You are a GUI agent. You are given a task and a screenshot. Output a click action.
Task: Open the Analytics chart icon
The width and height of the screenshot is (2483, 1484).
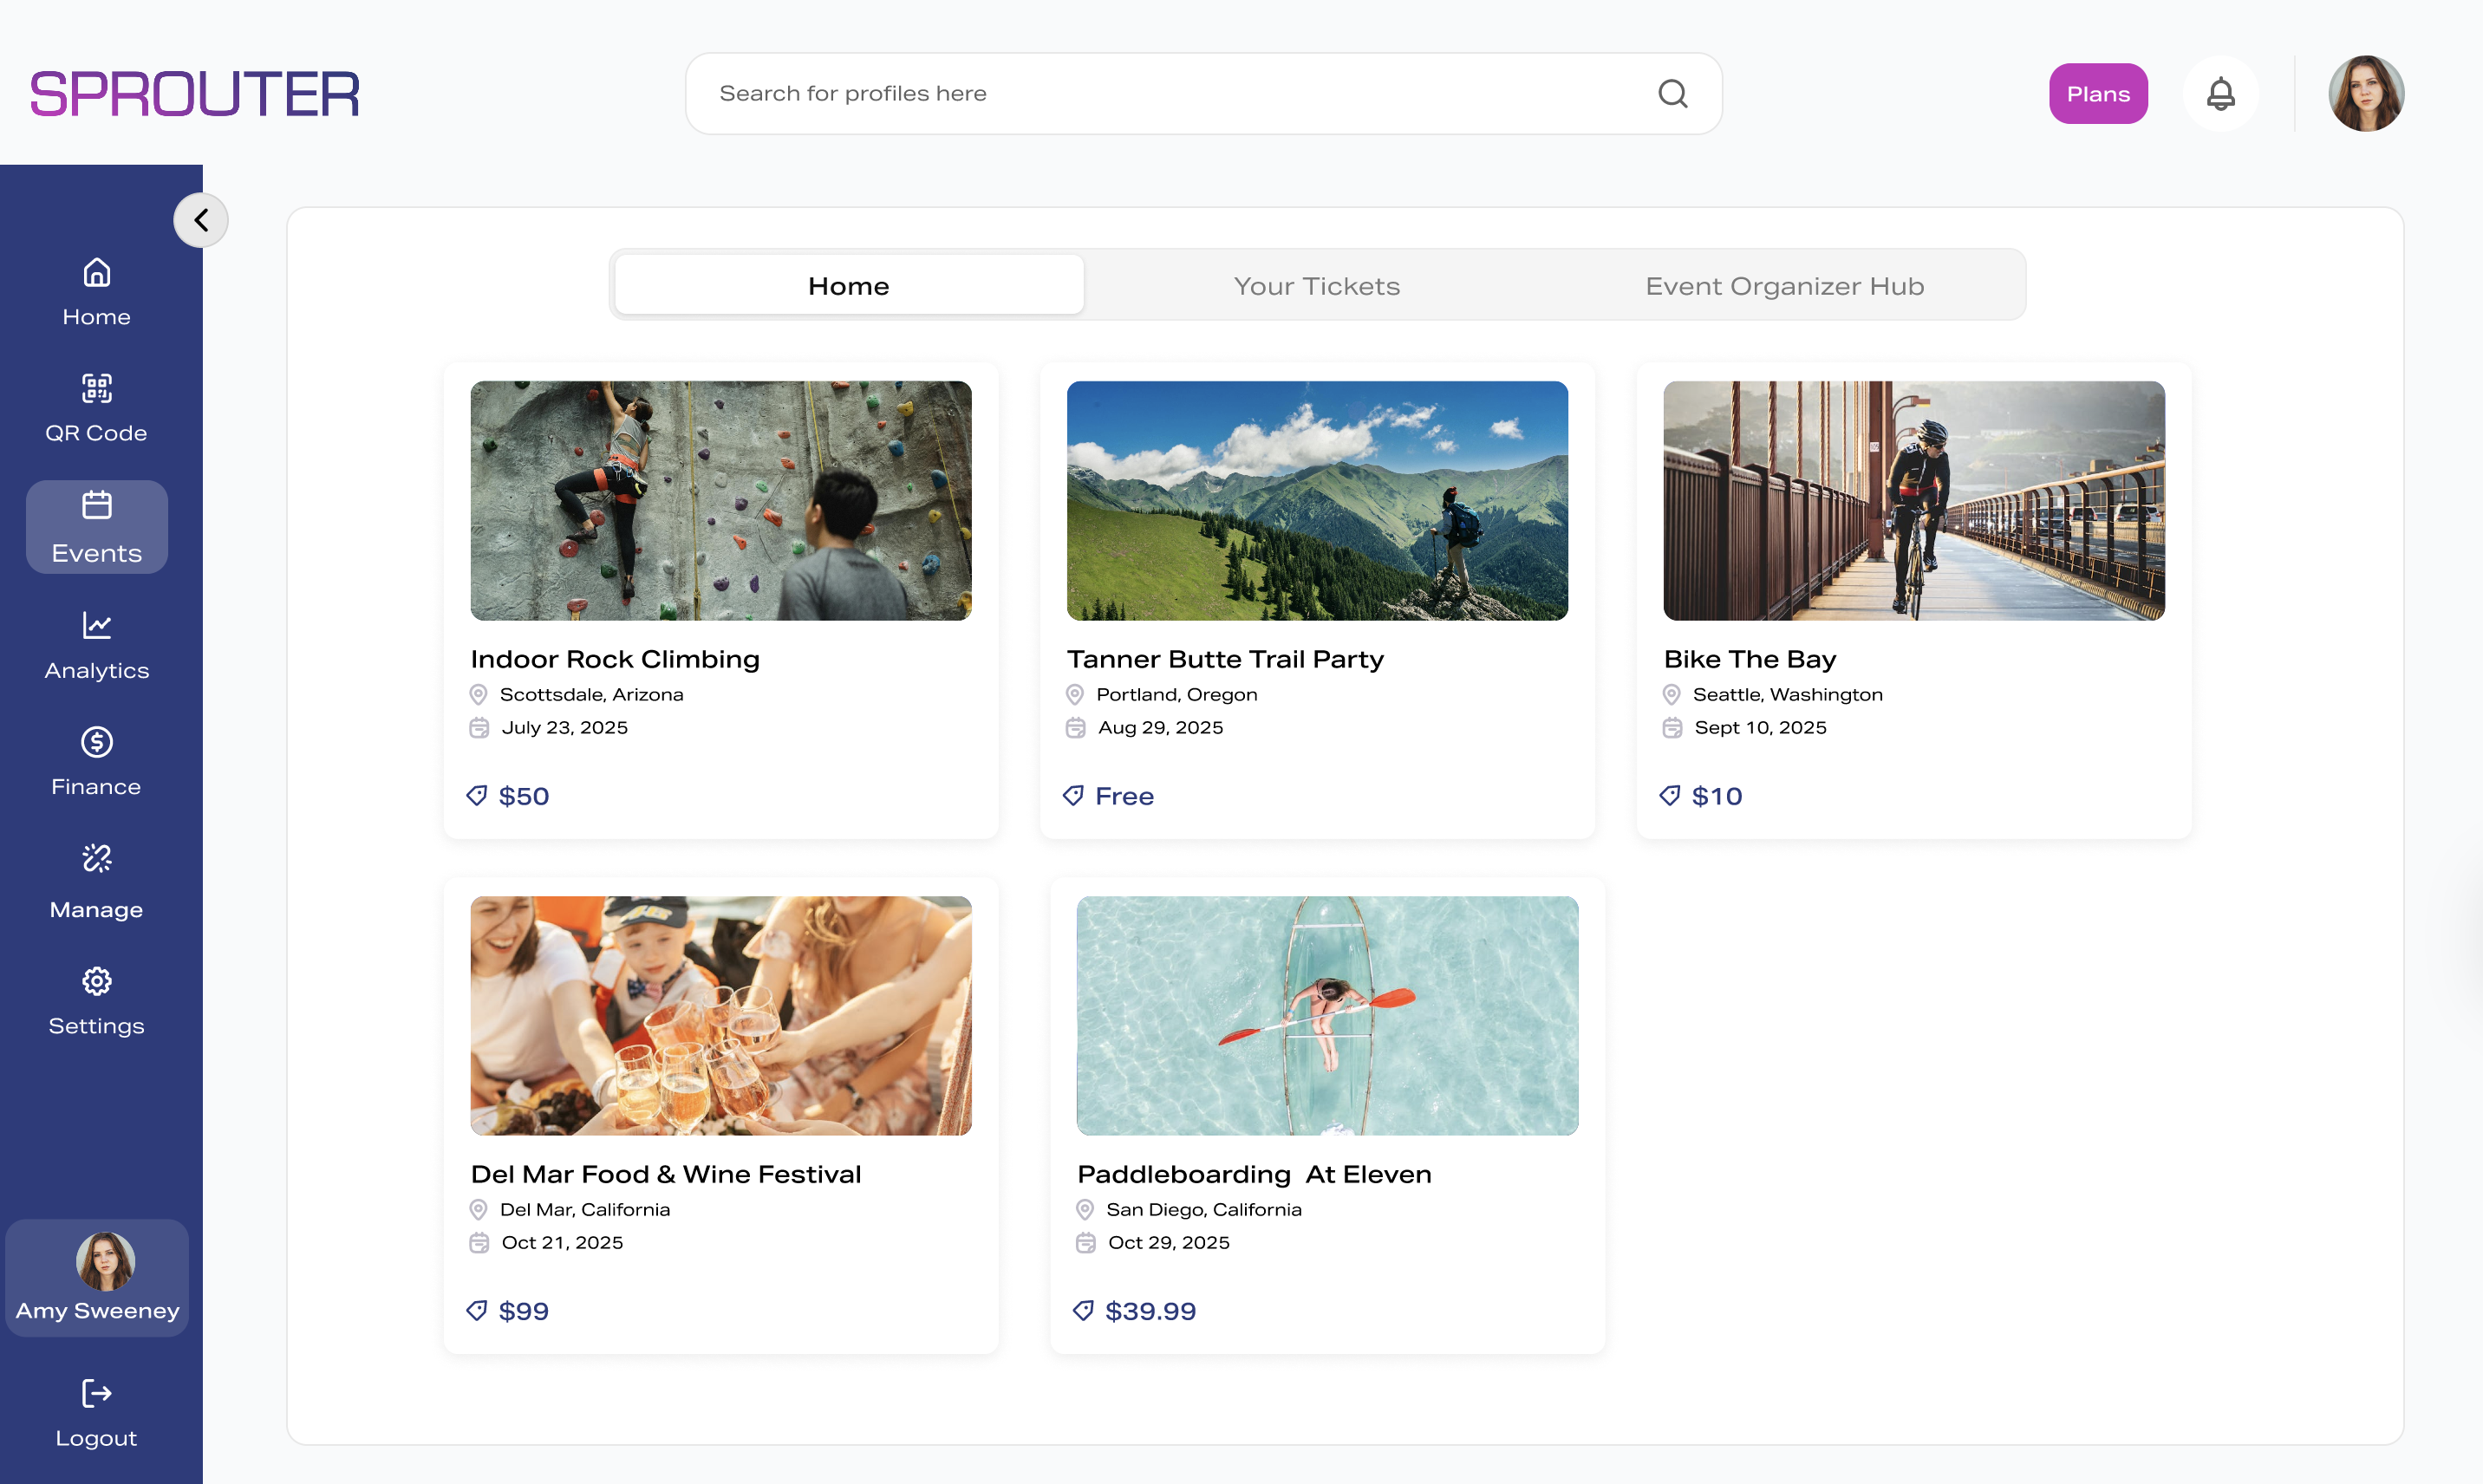[x=96, y=625]
